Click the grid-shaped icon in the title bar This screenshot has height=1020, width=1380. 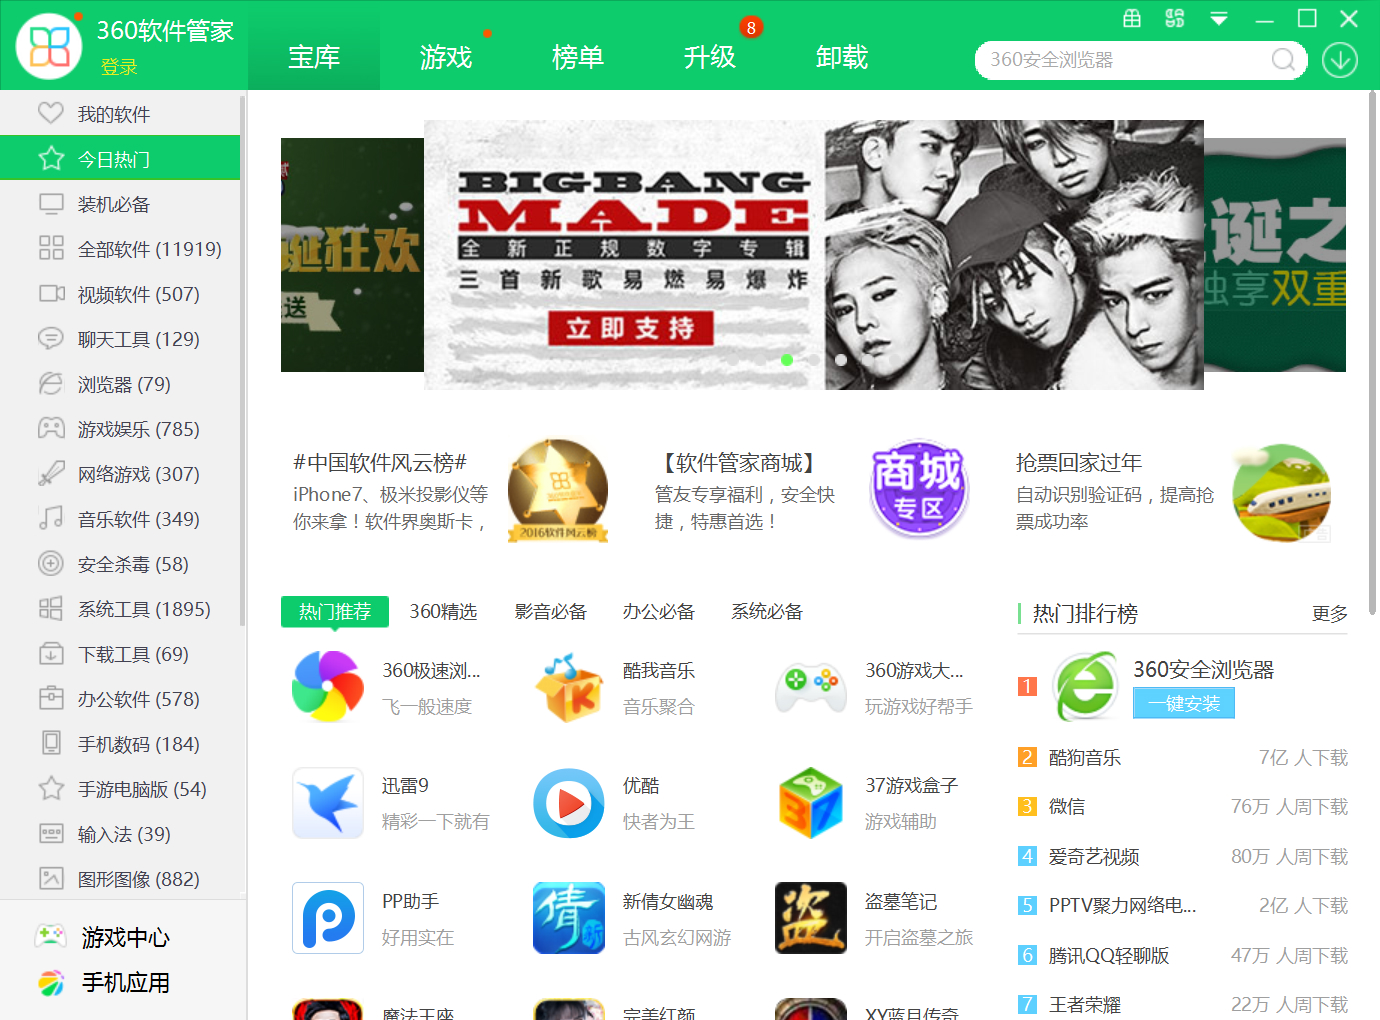(x=1132, y=18)
